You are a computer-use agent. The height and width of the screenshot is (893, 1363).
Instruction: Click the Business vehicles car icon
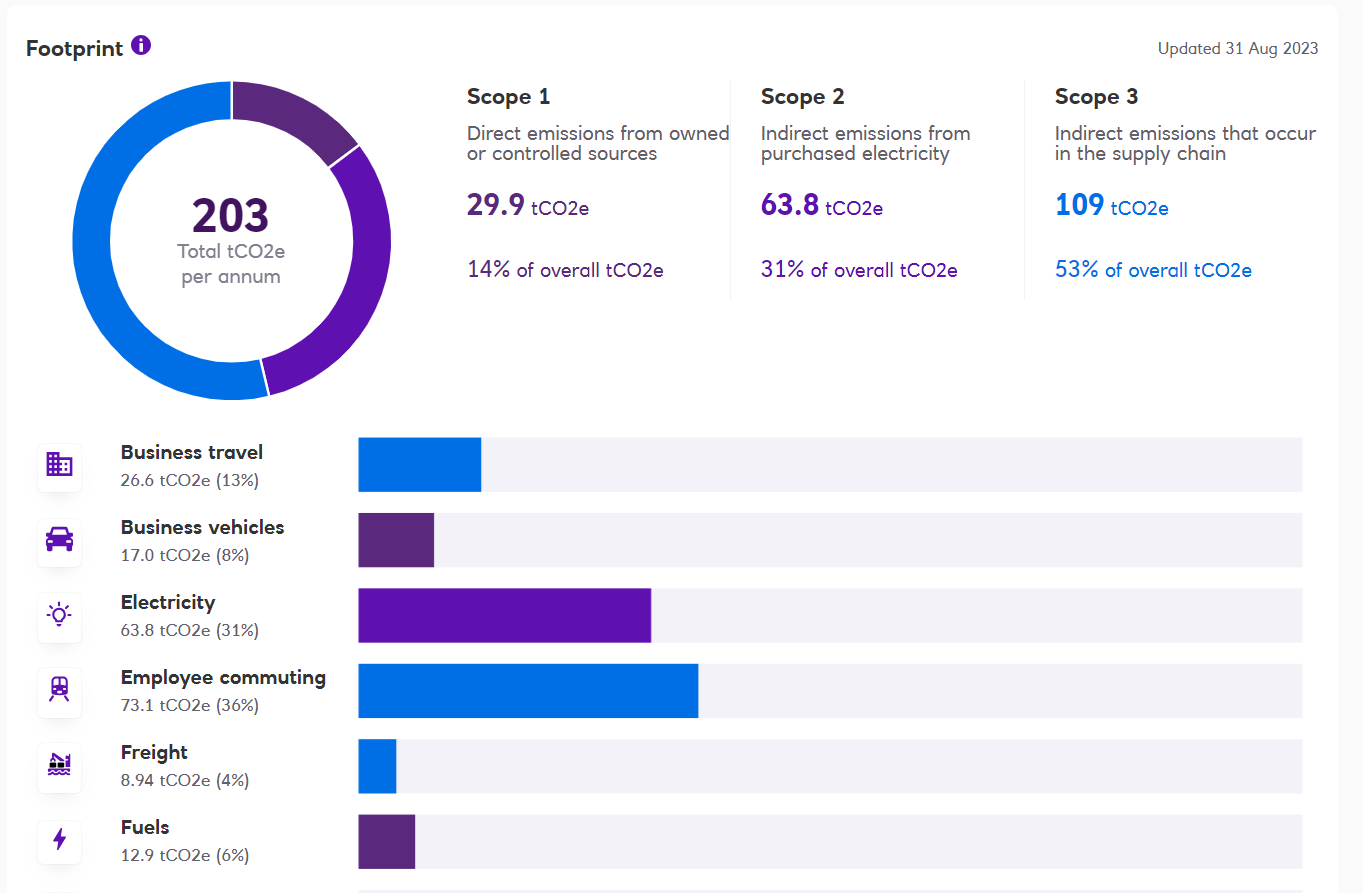tap(59, 540)
